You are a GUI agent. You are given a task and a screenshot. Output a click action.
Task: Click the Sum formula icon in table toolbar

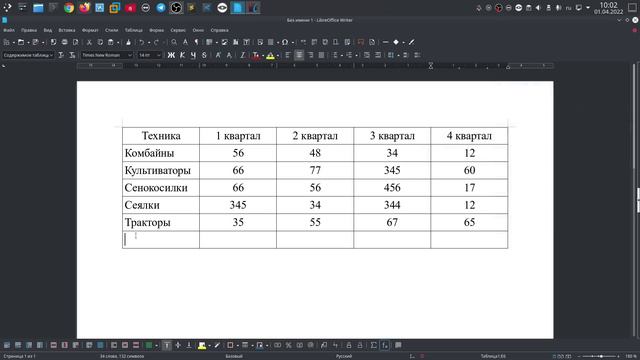(373, 345)
